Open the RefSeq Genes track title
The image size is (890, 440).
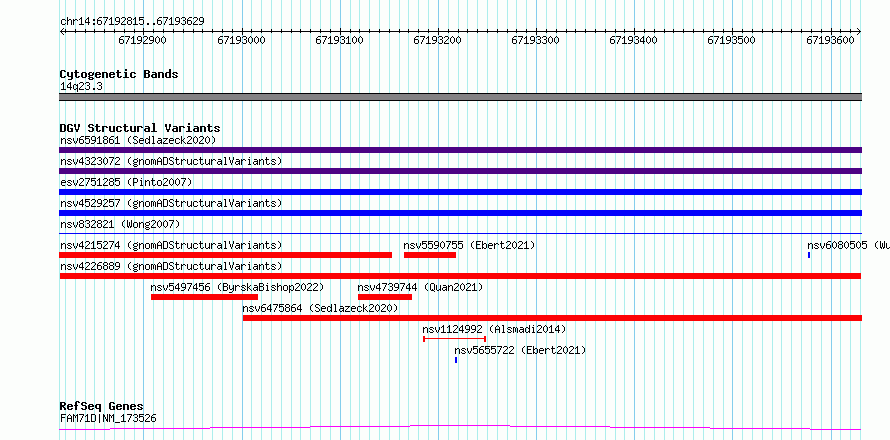coord(102,407)
